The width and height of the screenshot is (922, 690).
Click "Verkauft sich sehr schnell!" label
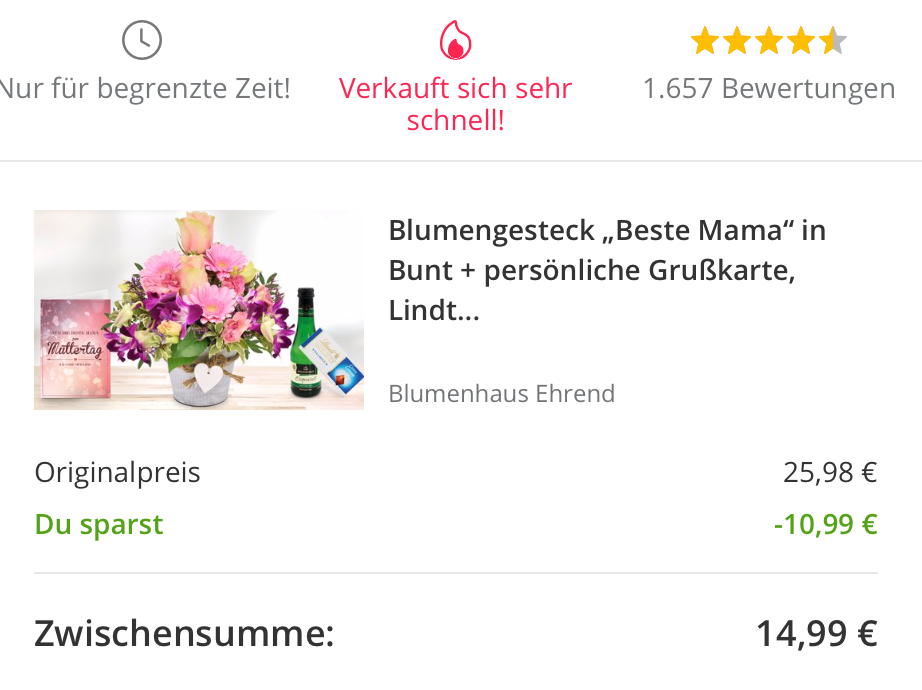coord(456,104)
